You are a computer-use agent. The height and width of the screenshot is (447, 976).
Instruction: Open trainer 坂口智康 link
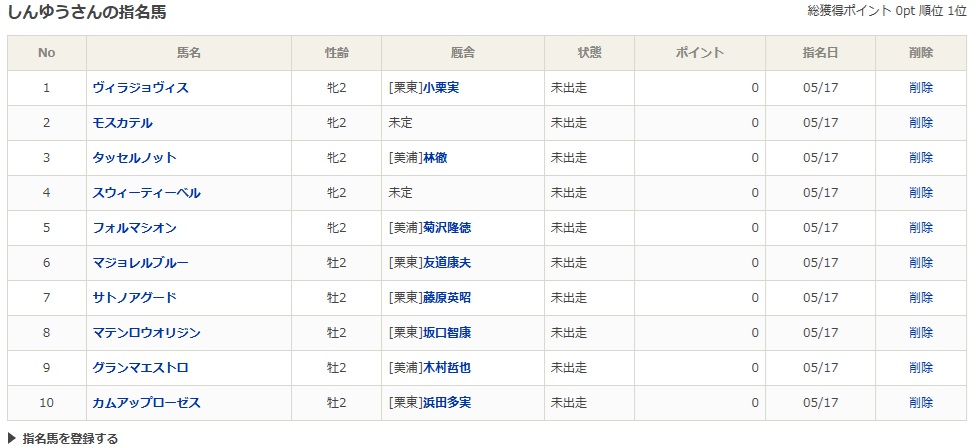tap(446, 333)
